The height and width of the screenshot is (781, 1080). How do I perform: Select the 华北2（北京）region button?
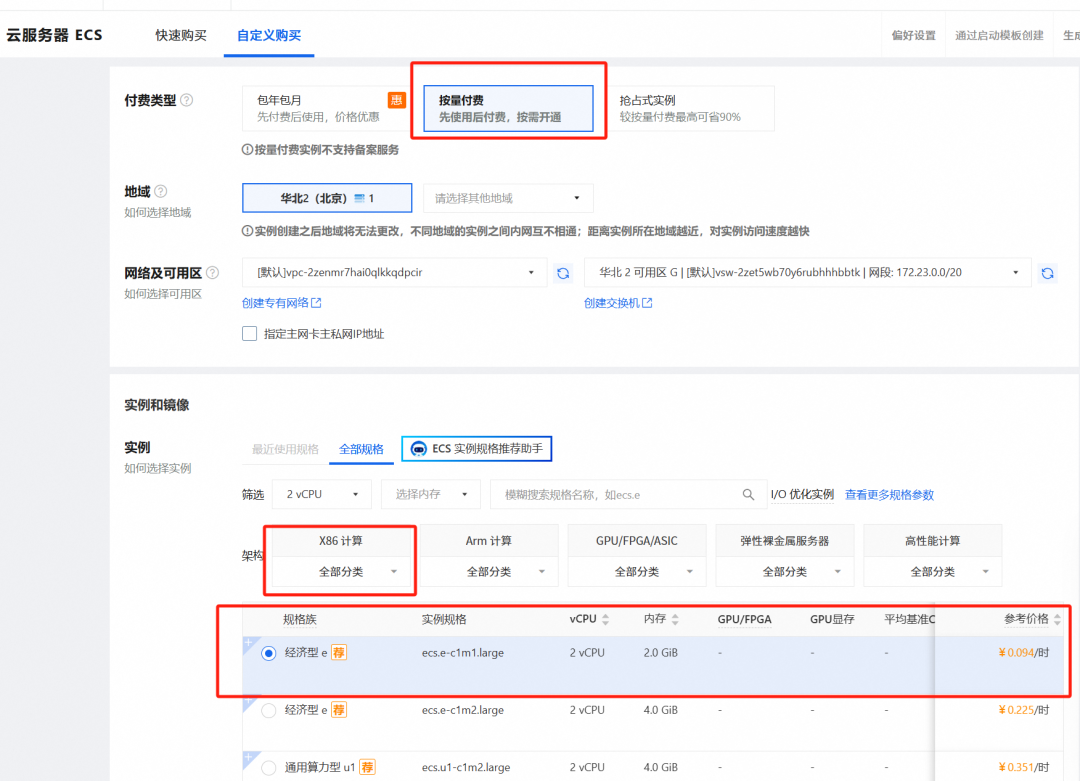327,198
